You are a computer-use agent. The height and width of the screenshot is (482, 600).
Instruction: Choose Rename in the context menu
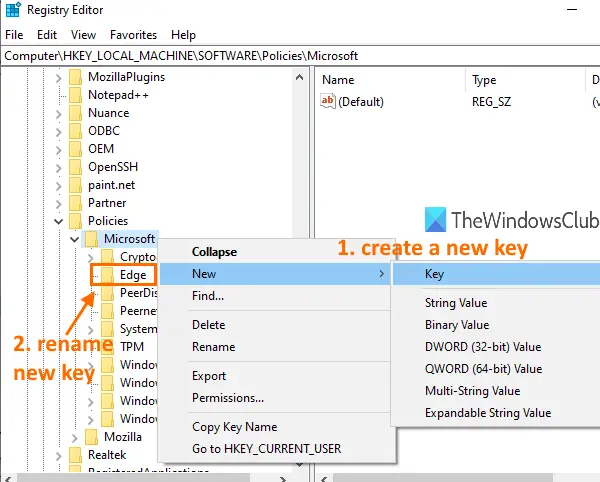(276, 347)
